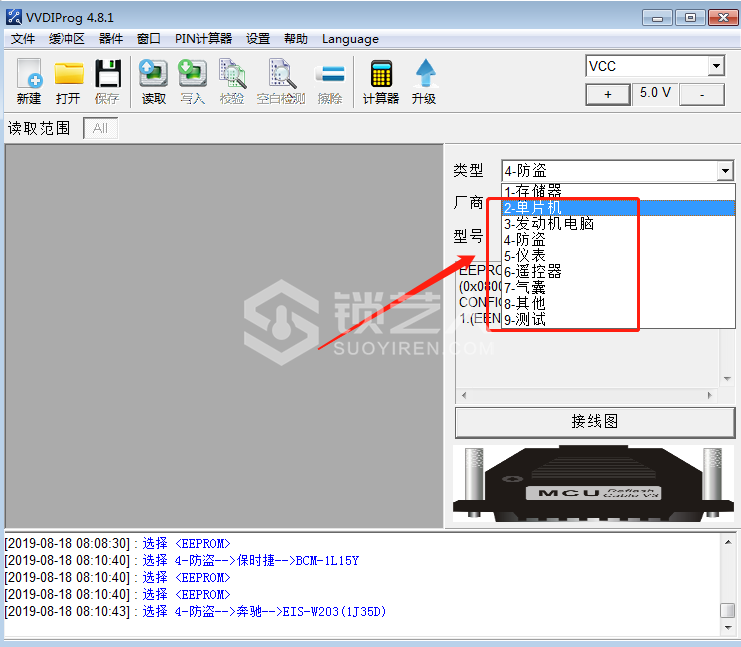
Task: Close the VVDIProg window
Action: click(x=723, y=17)
